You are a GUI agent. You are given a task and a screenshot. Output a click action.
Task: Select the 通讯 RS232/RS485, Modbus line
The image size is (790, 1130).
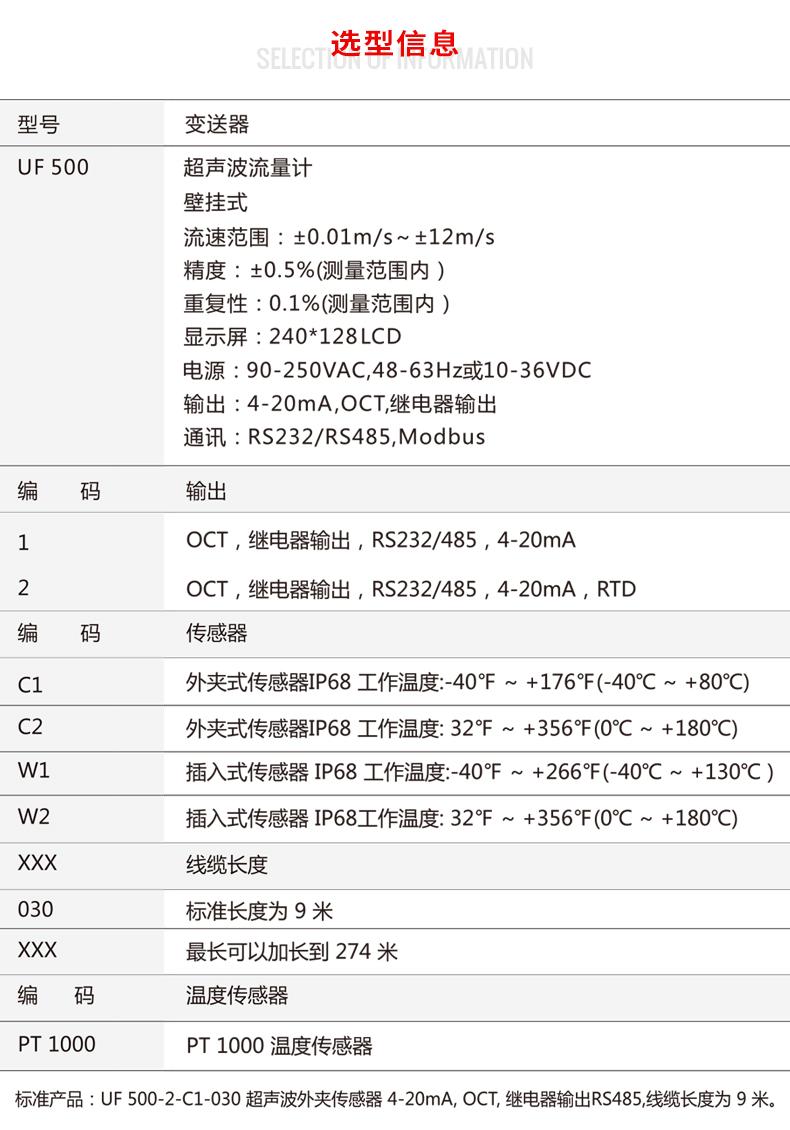(335, 437)
